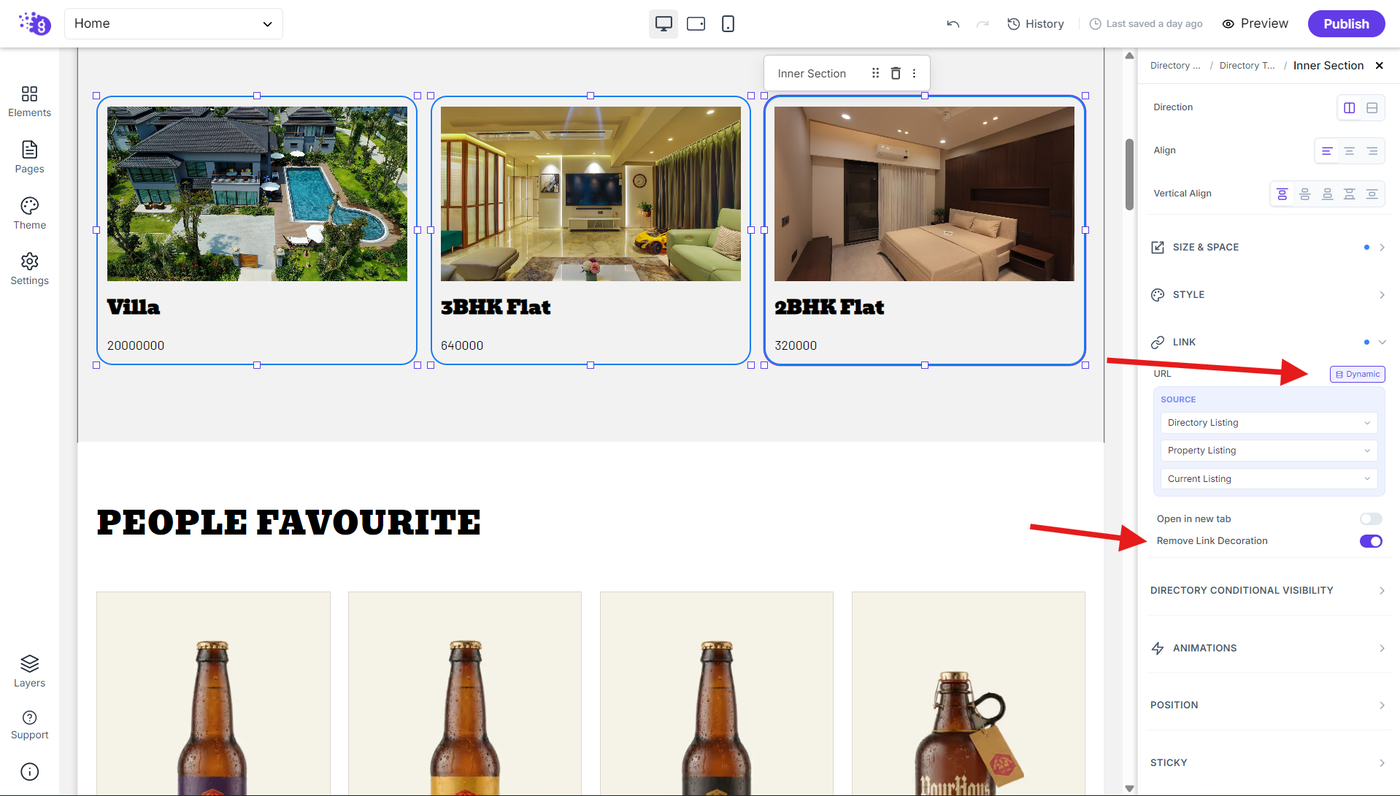Screen dimensions: 1400x796
Task: Toggle the Dynamic URL option
Action: click(1357, 374)
